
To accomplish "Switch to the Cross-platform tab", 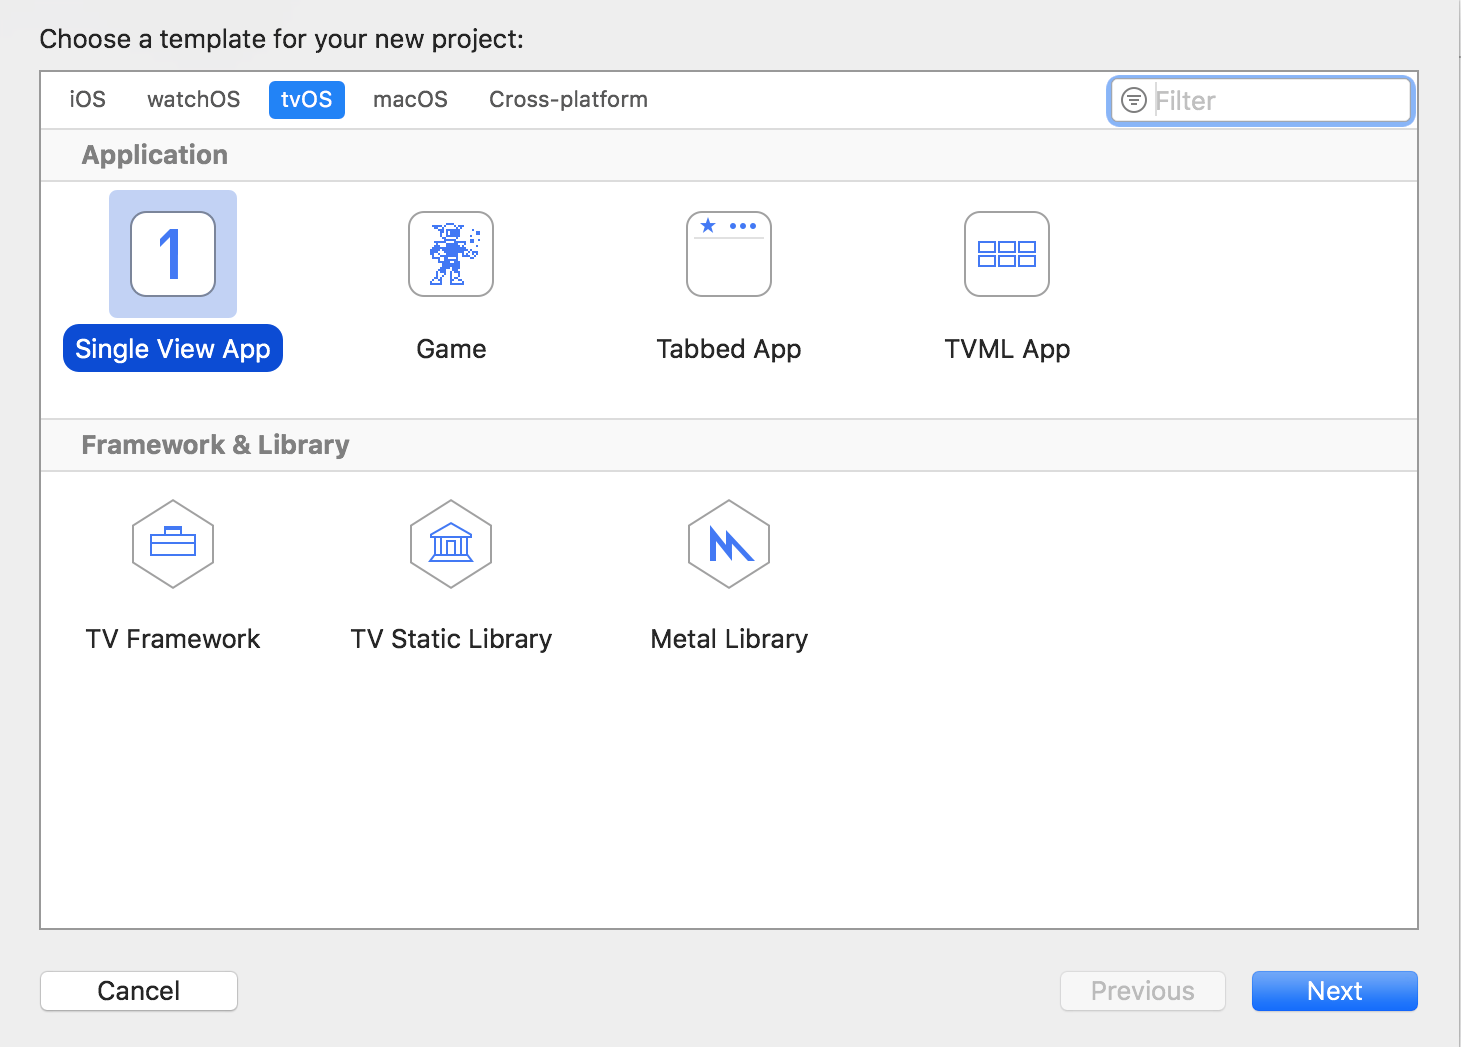I will (x=569, y=100).
